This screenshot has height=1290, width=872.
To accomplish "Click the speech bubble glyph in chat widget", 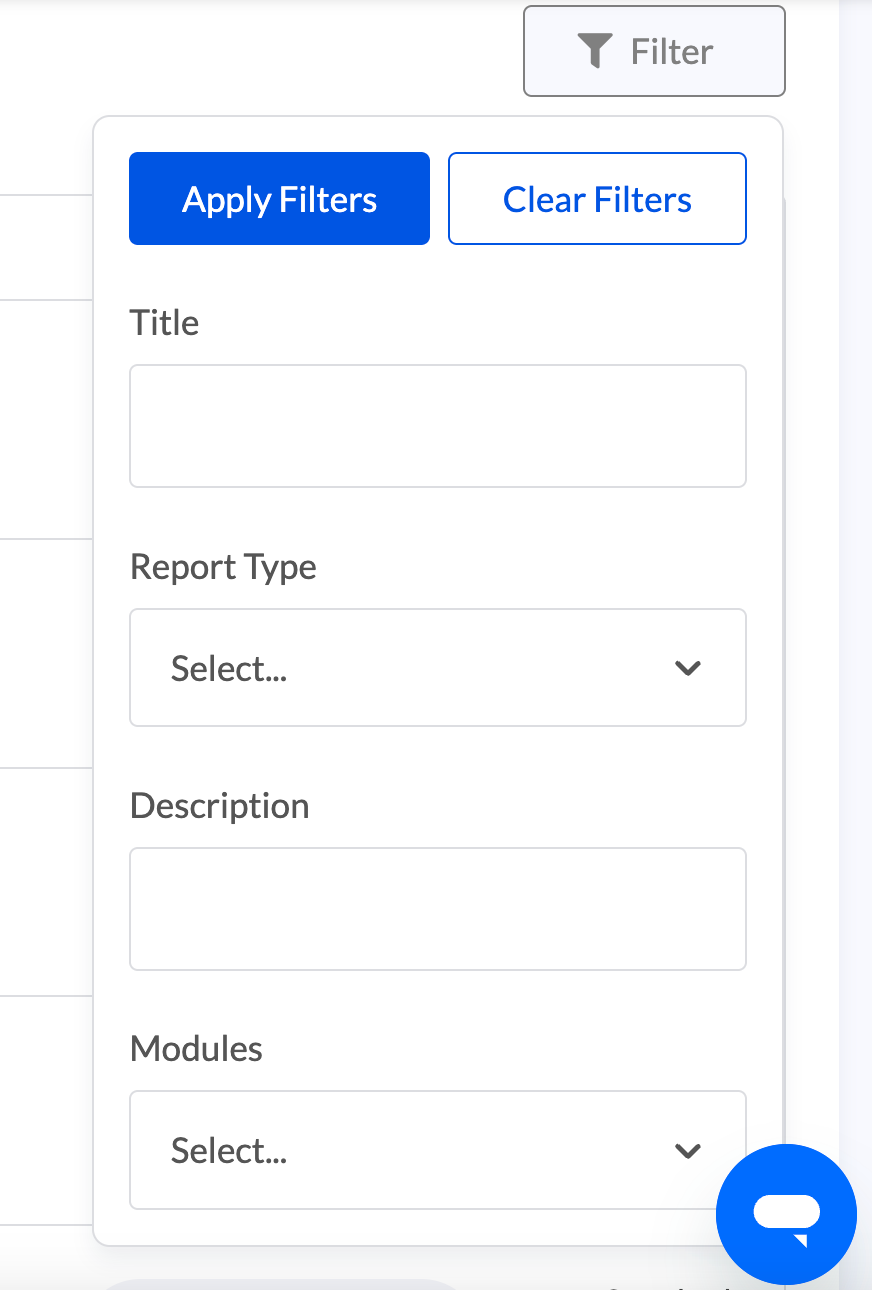I will (x=787, y=1216).
